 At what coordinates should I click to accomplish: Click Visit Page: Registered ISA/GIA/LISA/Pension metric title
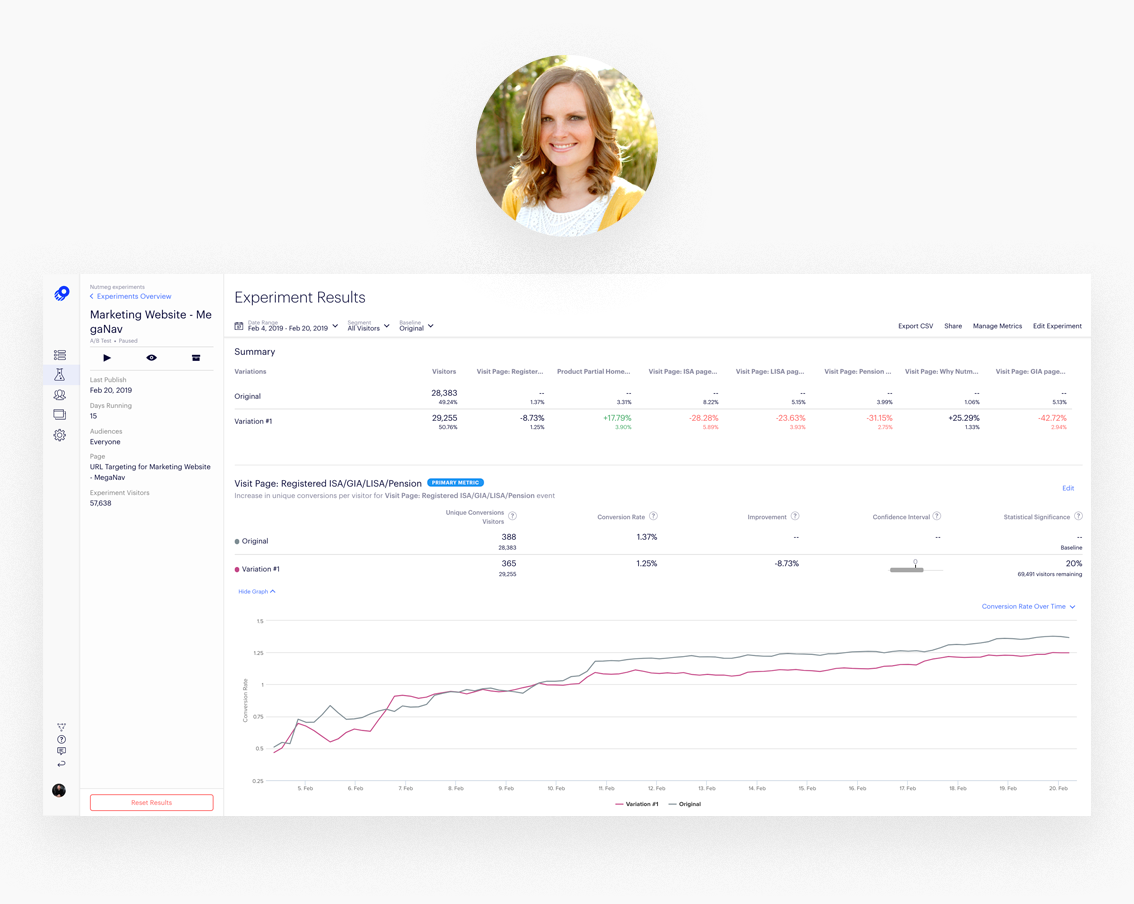(x=328, y=483)
